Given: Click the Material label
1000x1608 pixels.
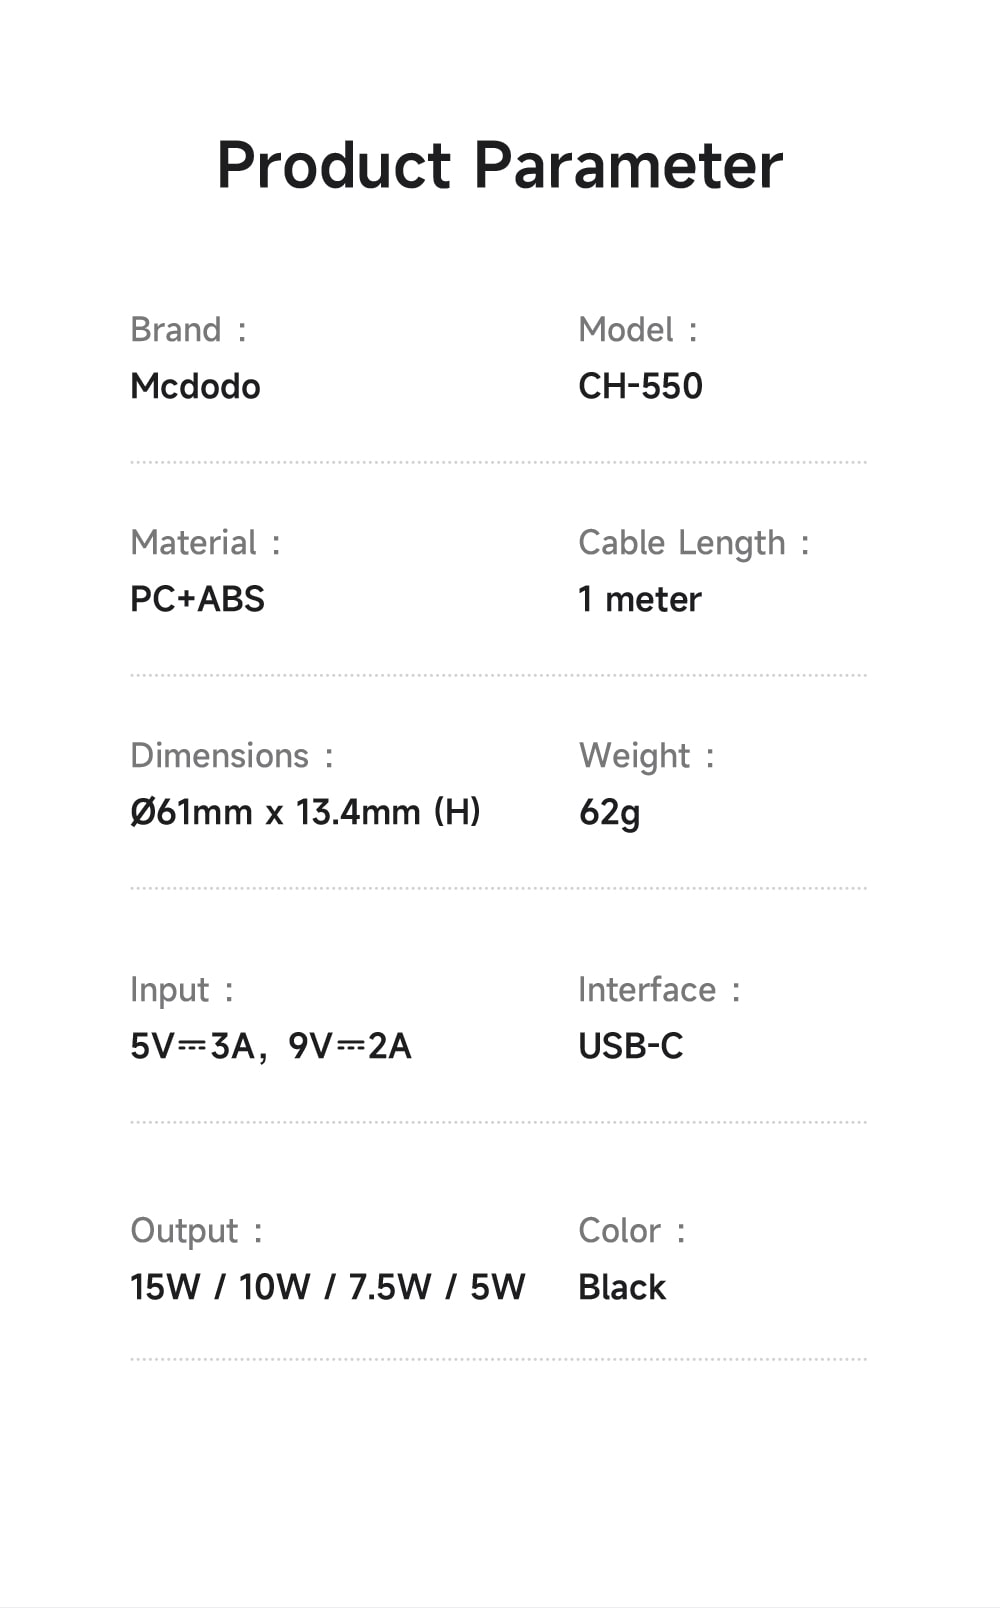Looking at the screenshot, I should 194,542.
